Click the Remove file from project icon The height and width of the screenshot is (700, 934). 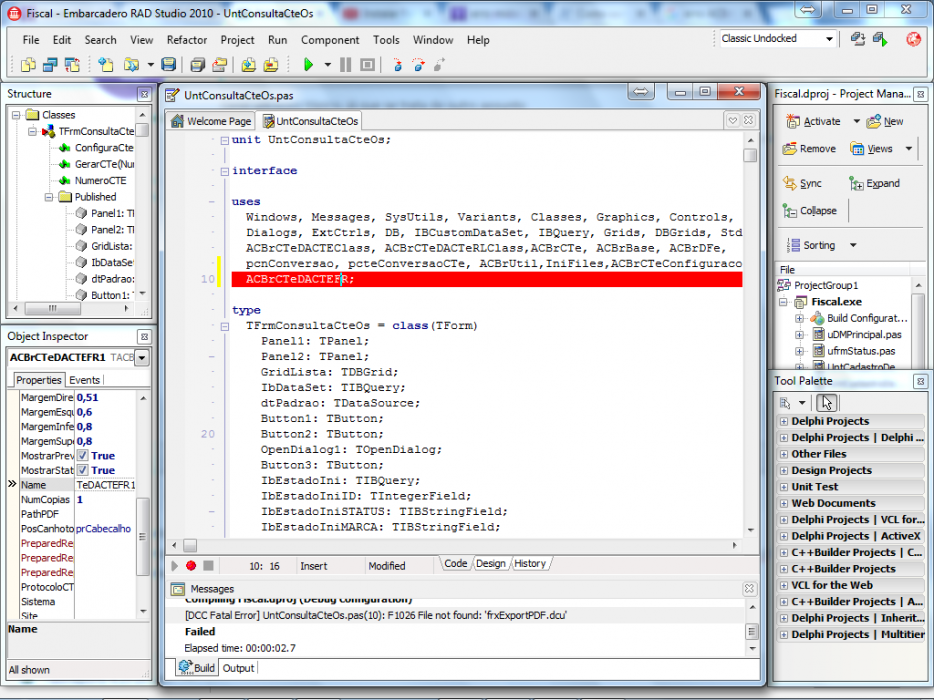pyautogui.click(x=271, y=64)
